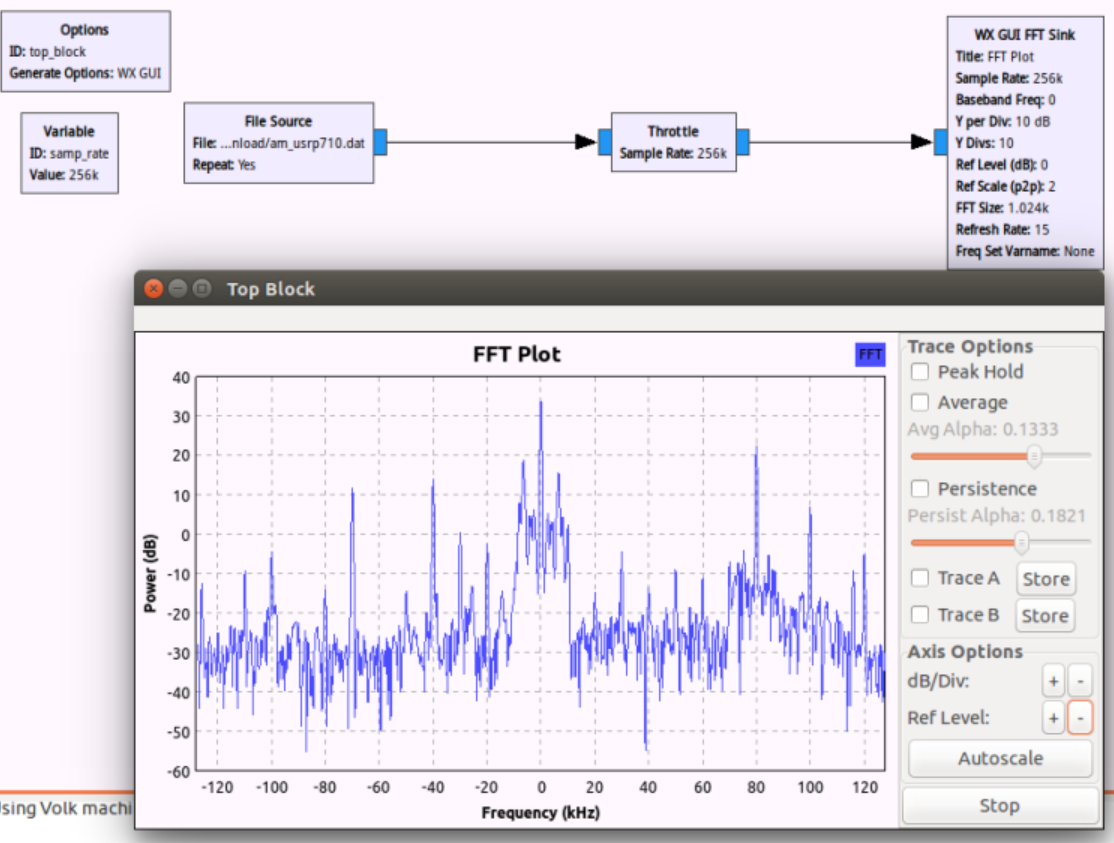
Task: Click the Avg Alpha slider handle
Action: [x=1035, y=456]
